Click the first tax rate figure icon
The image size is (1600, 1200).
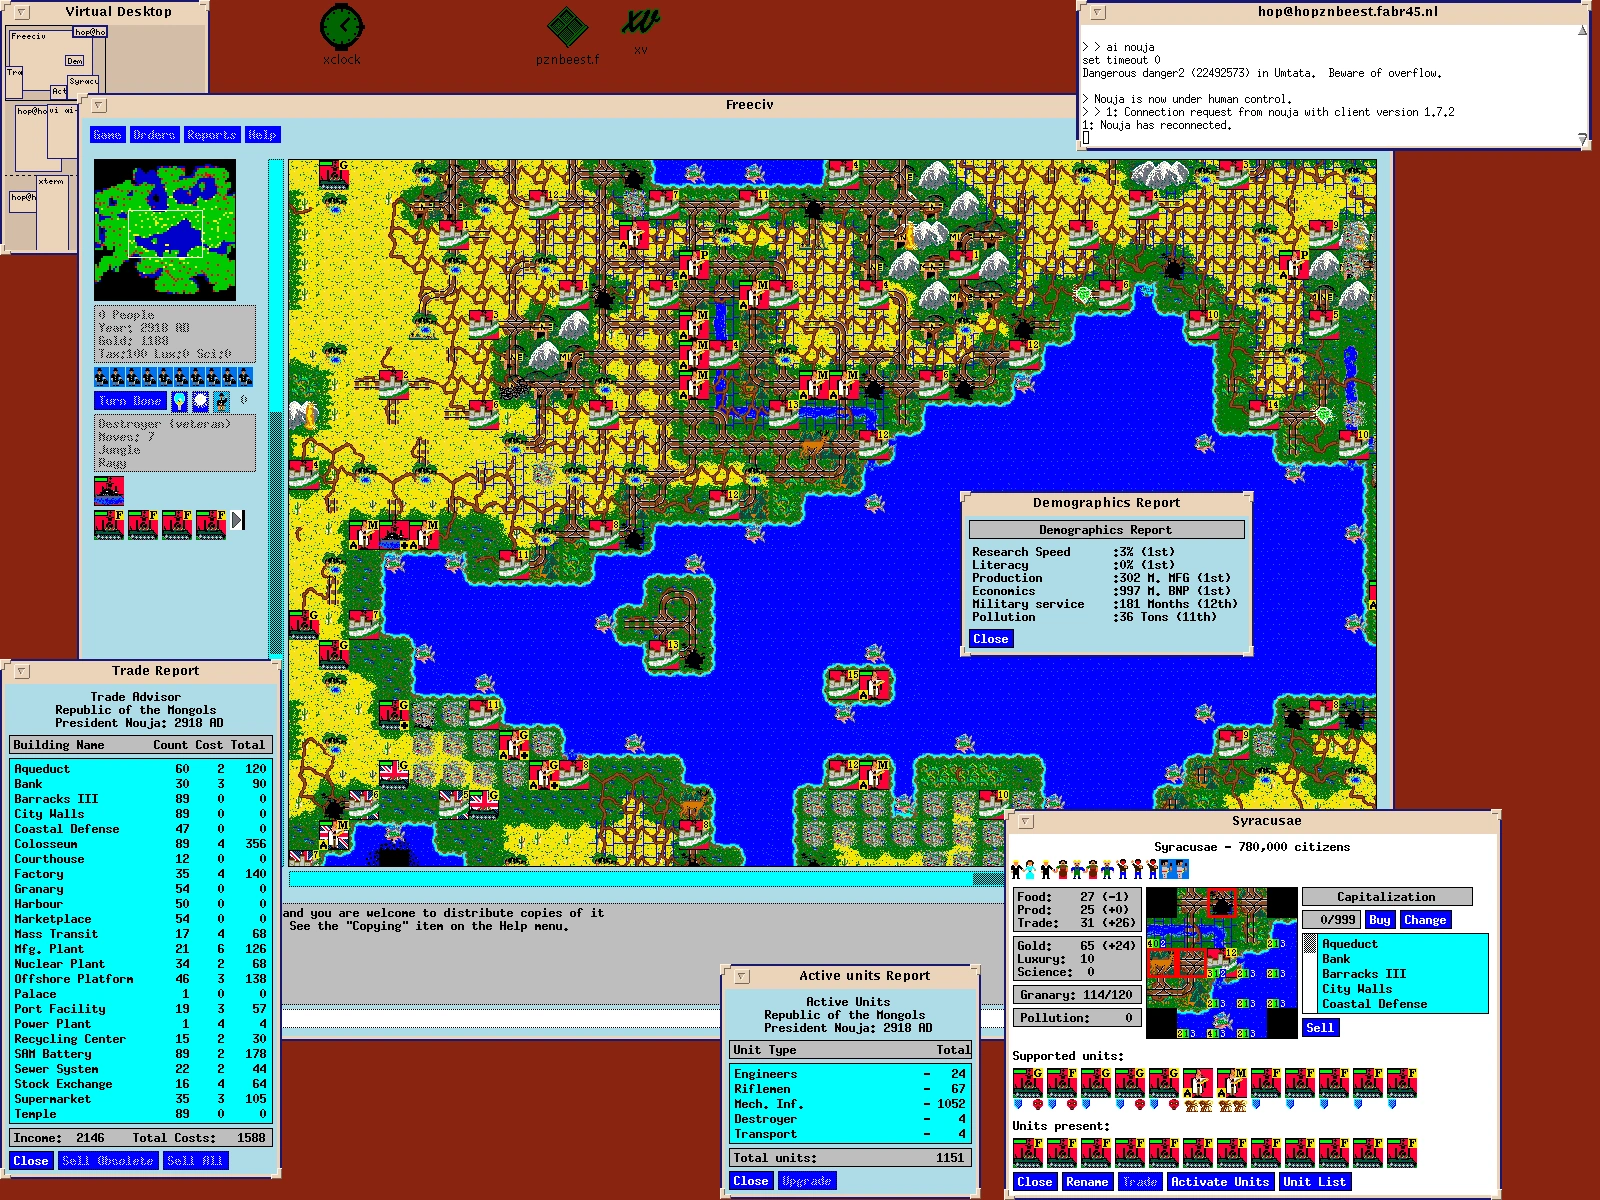tap(102, 376)
